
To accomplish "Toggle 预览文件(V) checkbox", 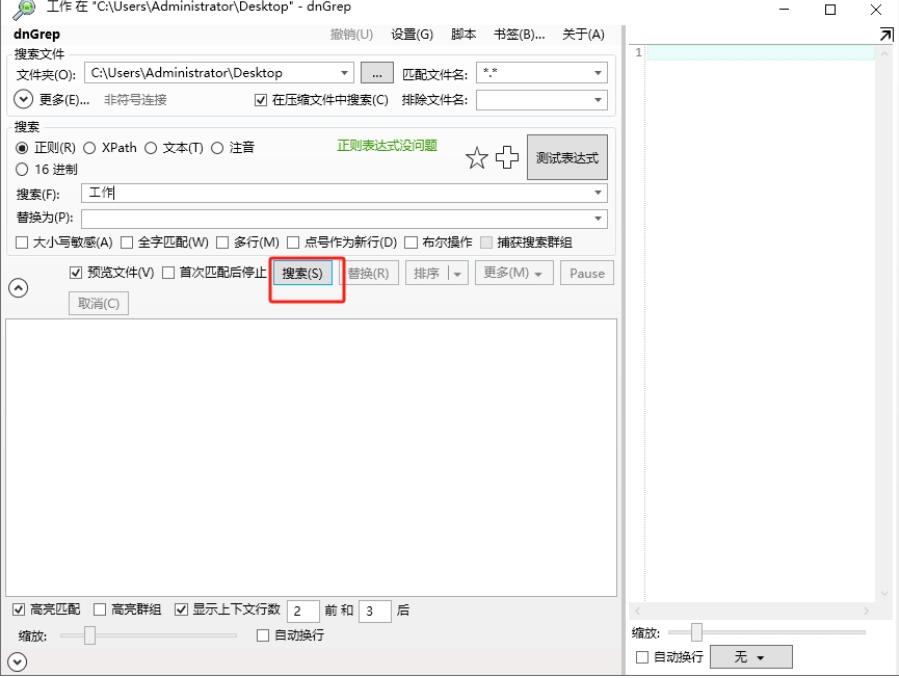I will tap(76, 273).
